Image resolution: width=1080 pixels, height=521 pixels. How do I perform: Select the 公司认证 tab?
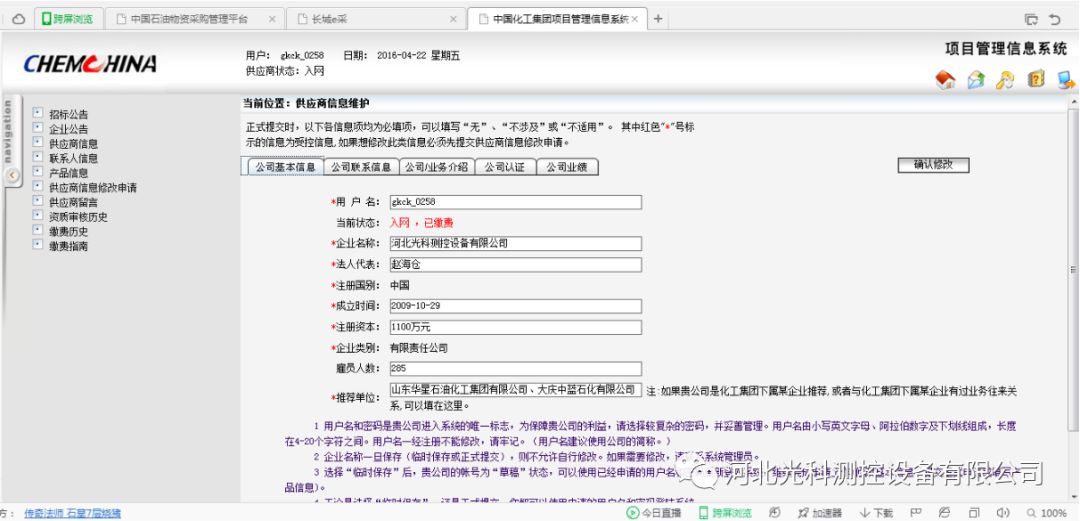505,167
